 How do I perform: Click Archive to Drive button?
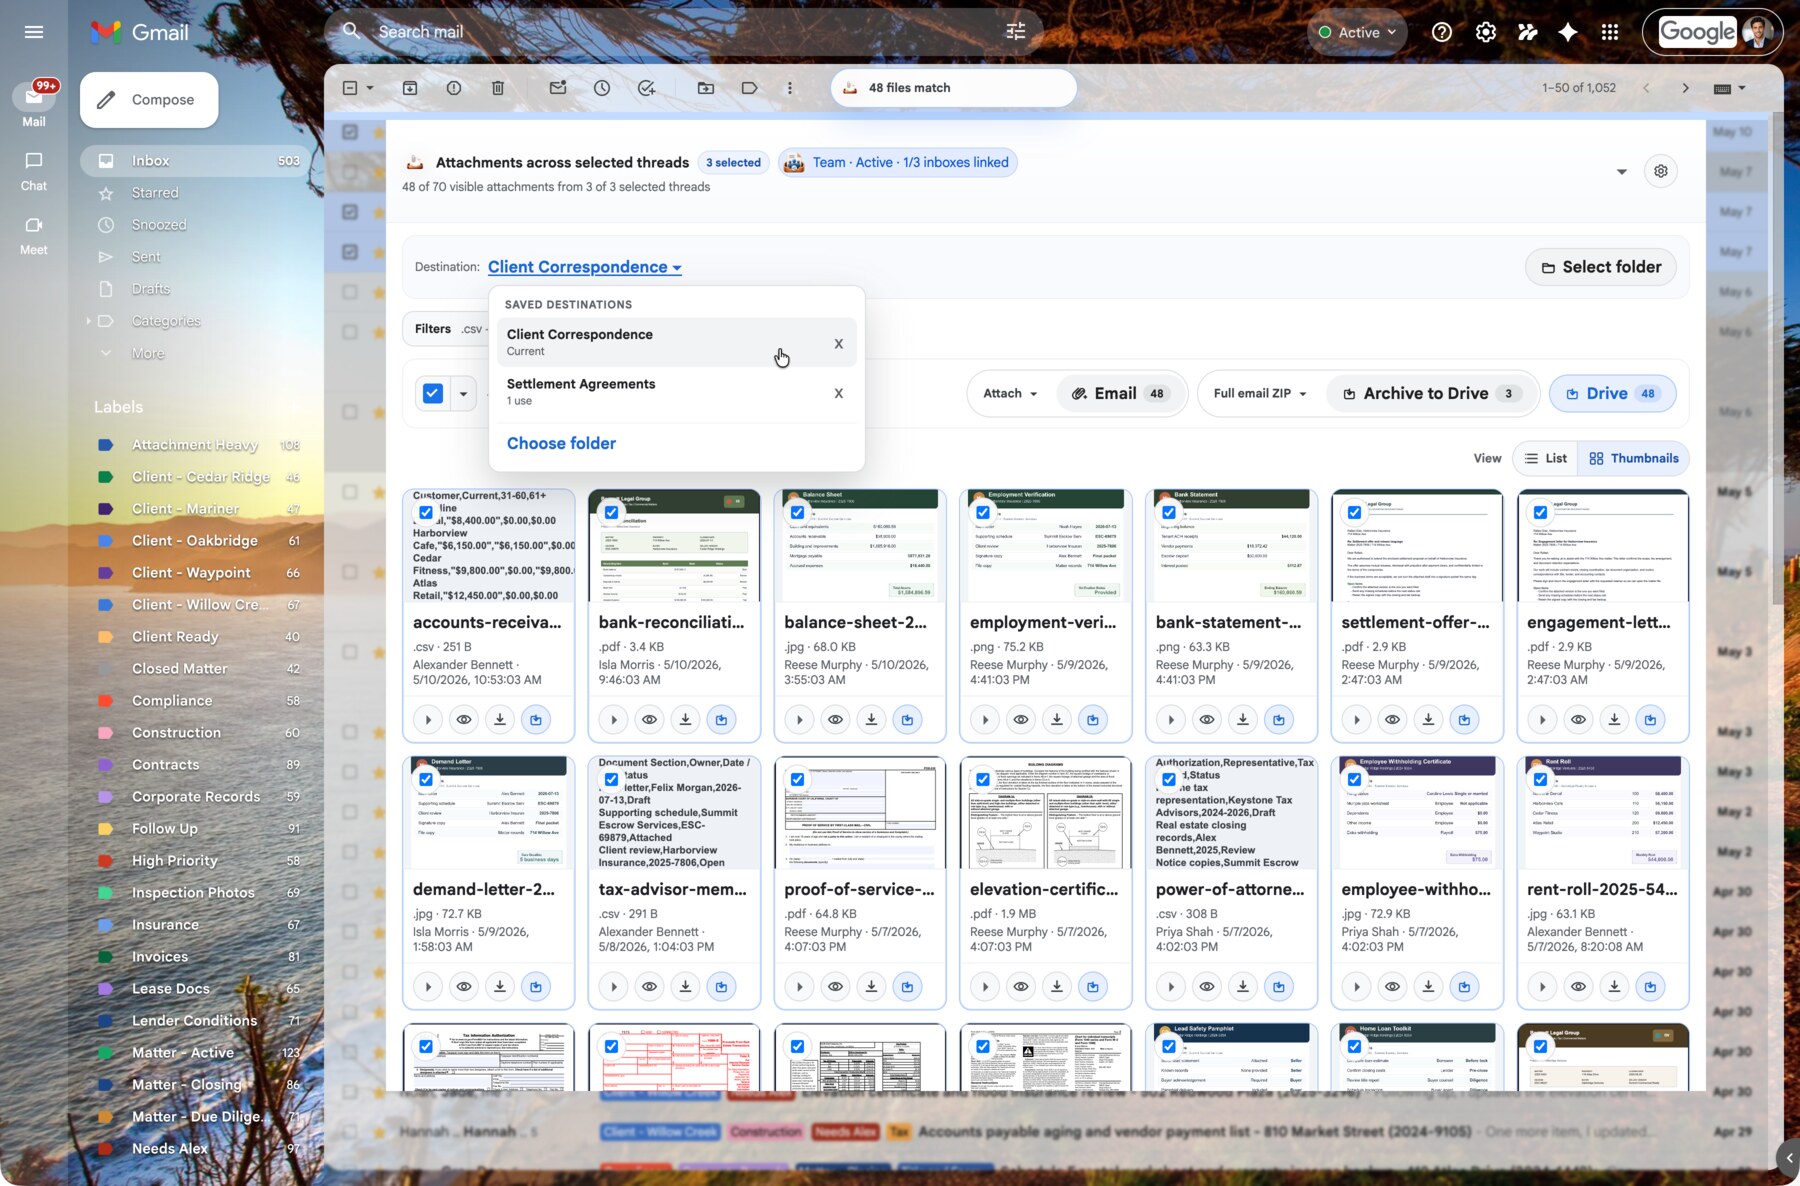(1431, 394)
